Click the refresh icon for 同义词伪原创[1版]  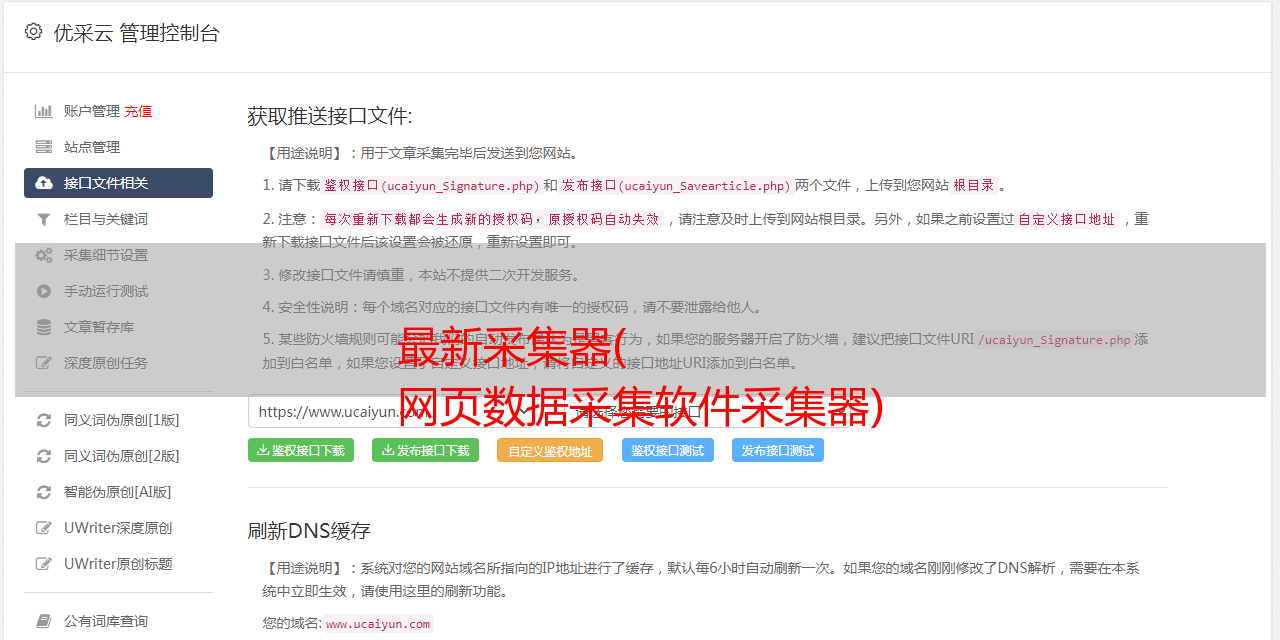click(44, 420)
